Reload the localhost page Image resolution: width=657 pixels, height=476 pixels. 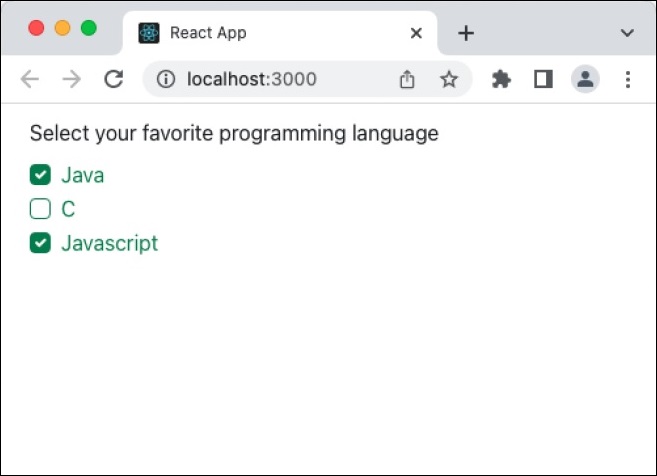(113, 79)
